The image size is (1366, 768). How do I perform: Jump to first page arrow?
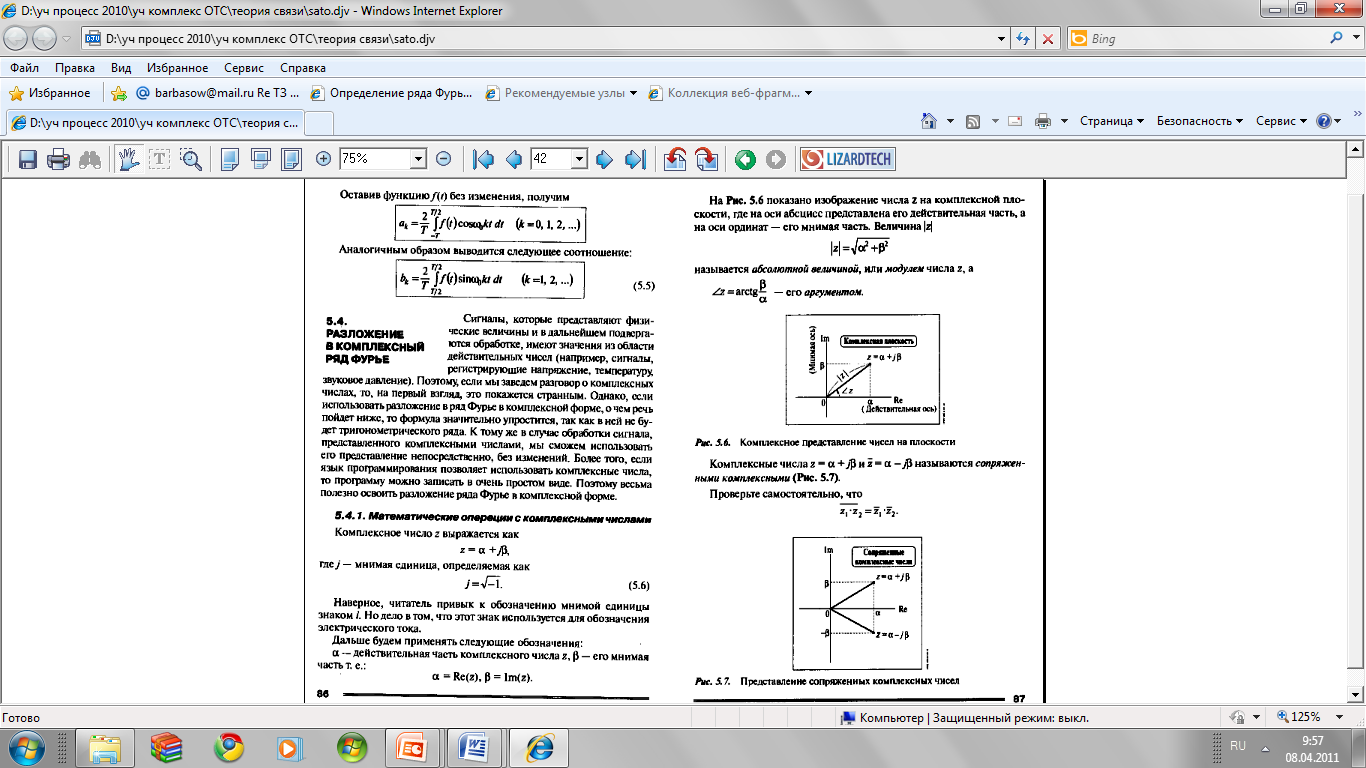coord(484,159)
